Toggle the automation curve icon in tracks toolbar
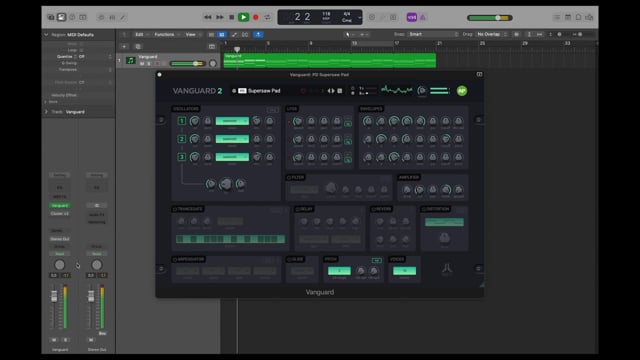Image resolution: width=640 pixels, height=360 pixels. [234, 35]
